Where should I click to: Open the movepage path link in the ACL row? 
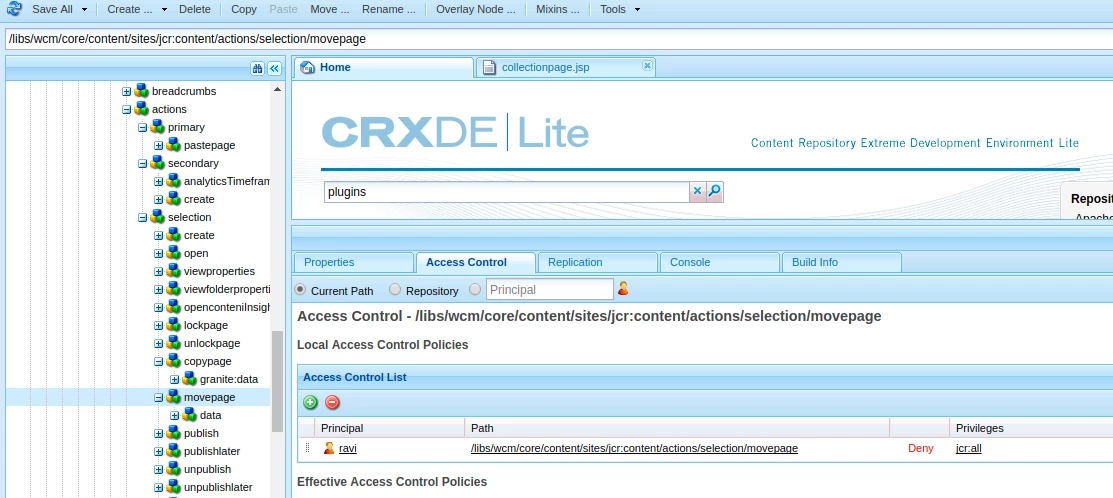coord(634,448)
